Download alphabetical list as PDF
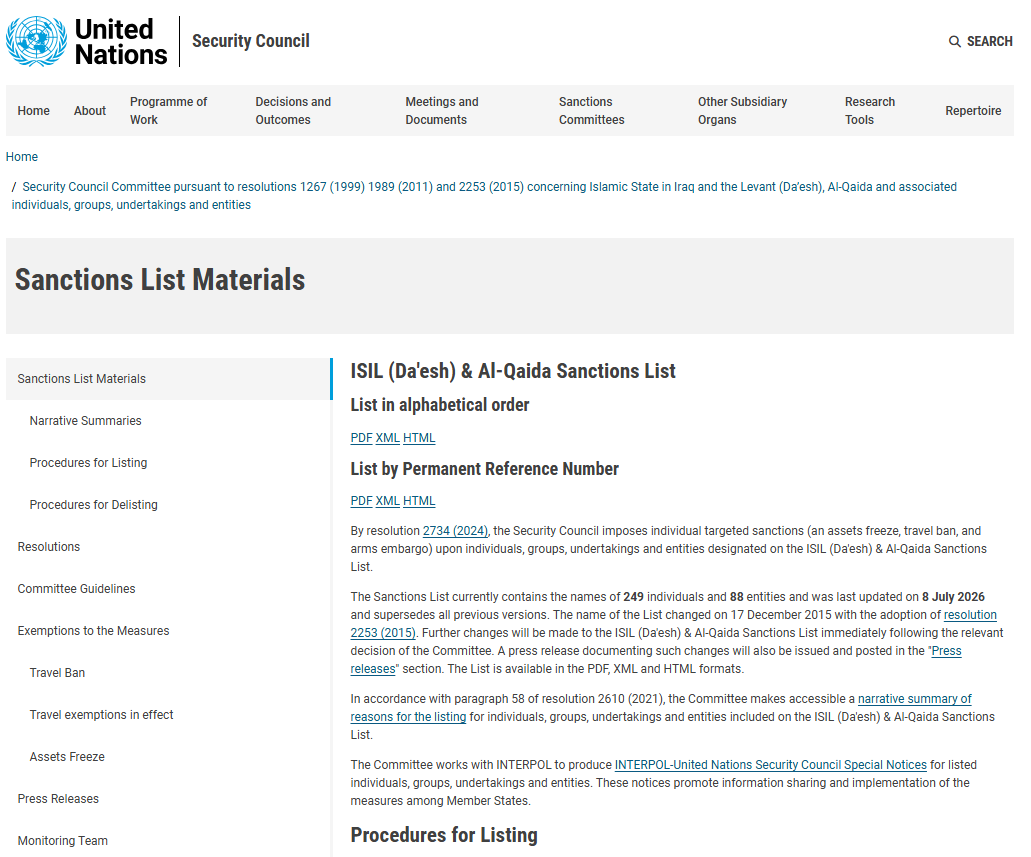 pos(361,438)
